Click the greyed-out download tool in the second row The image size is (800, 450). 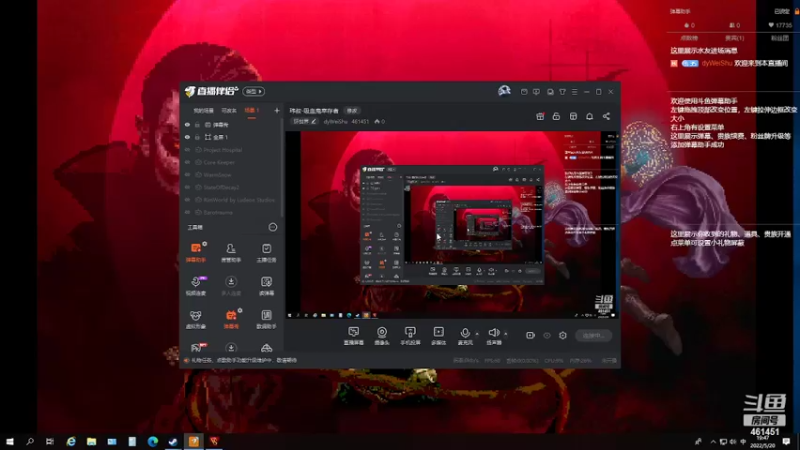231,286
